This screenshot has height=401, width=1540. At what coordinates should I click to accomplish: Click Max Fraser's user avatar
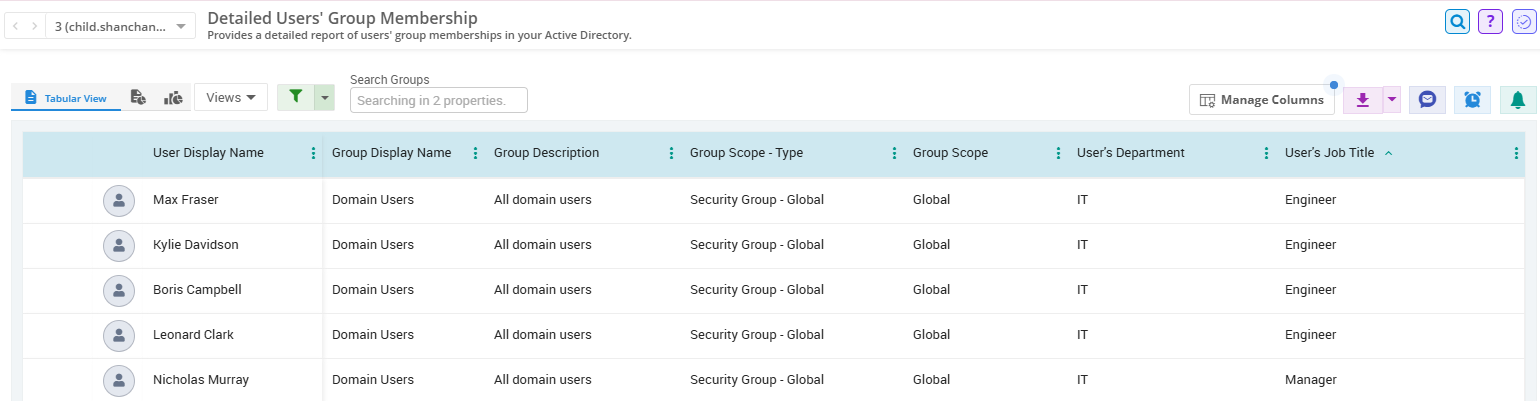coord(119,200)
